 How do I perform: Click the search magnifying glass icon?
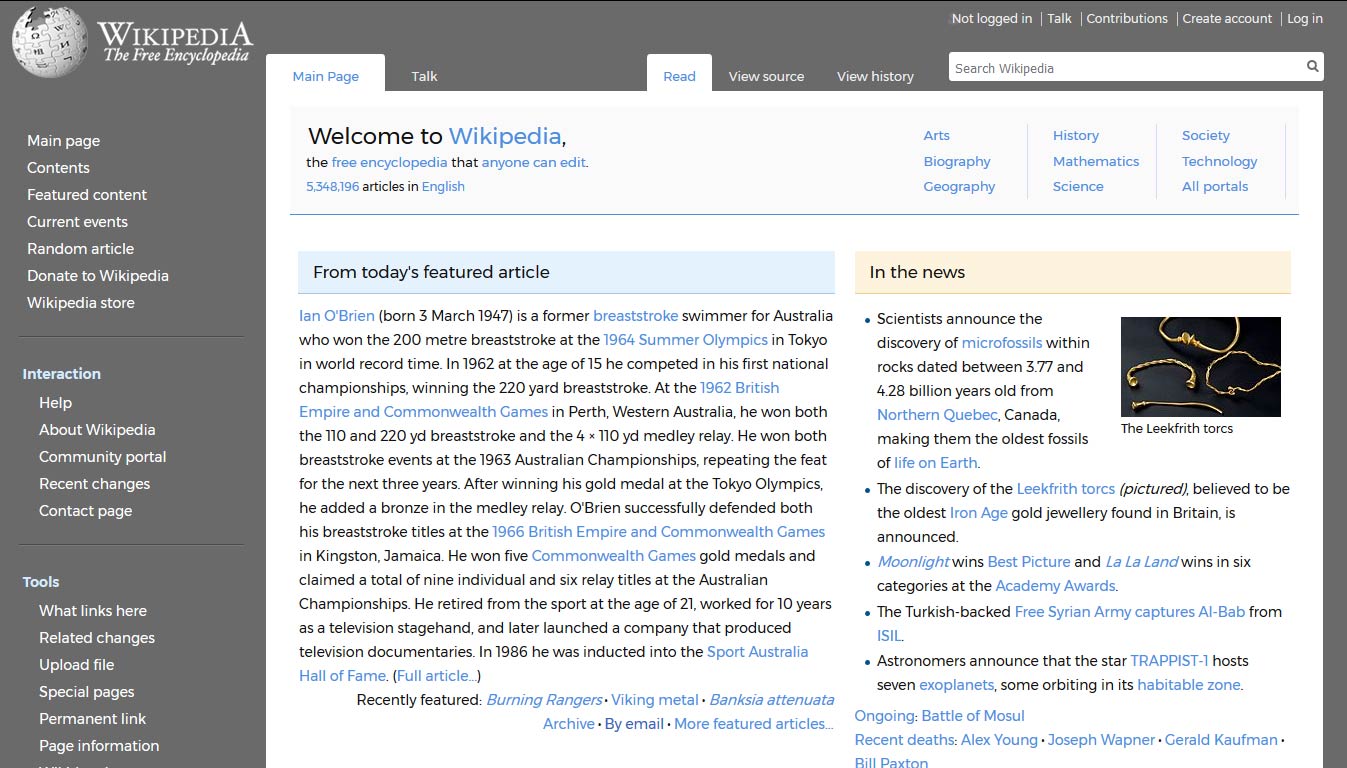[1311, 66]
